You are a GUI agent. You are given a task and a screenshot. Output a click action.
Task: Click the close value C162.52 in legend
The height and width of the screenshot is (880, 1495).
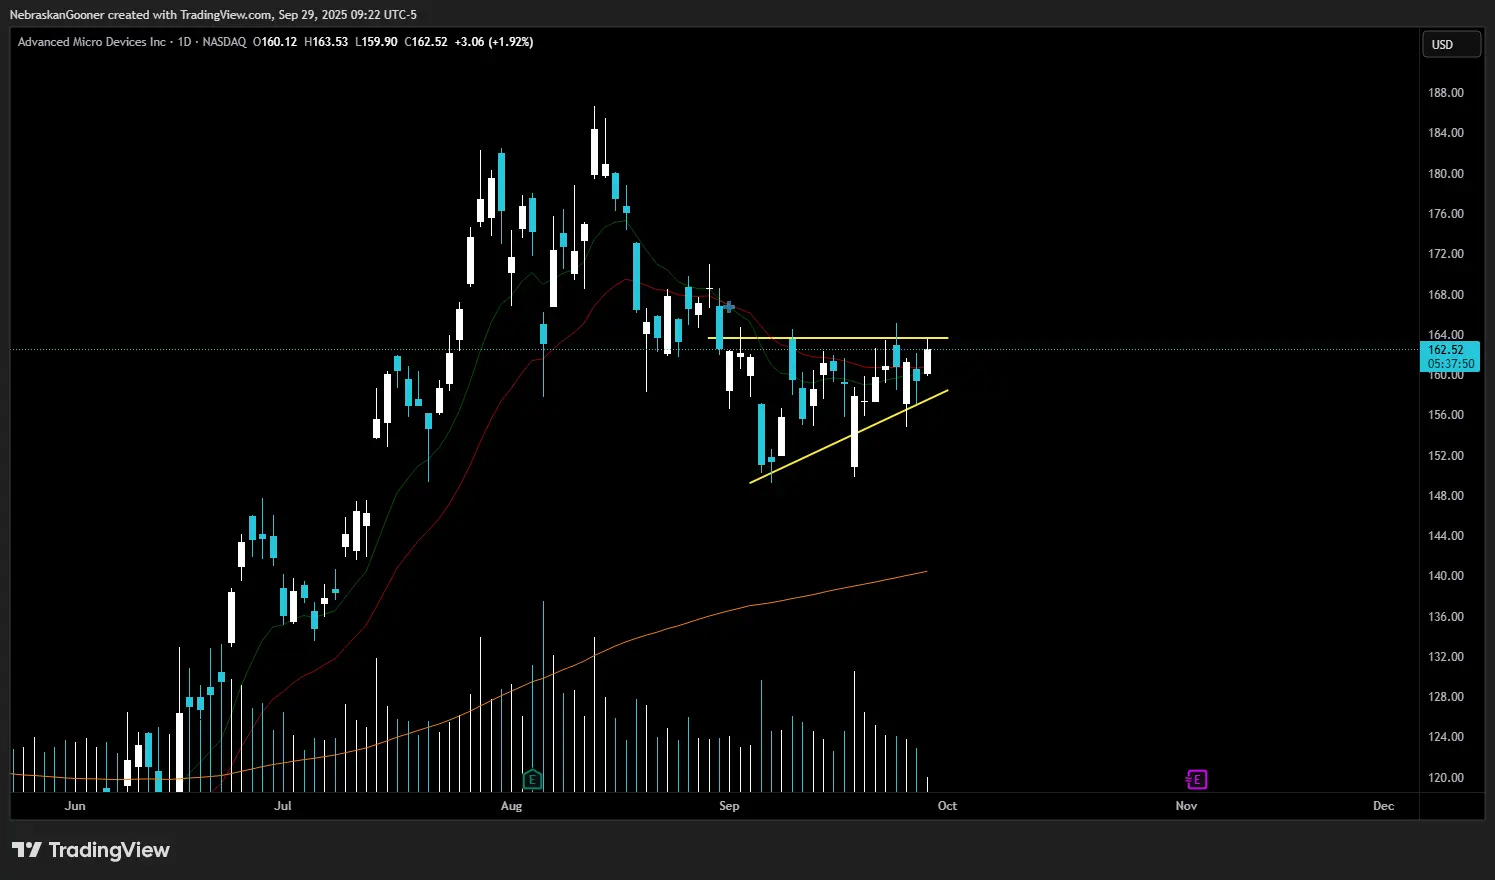point(426,42)
